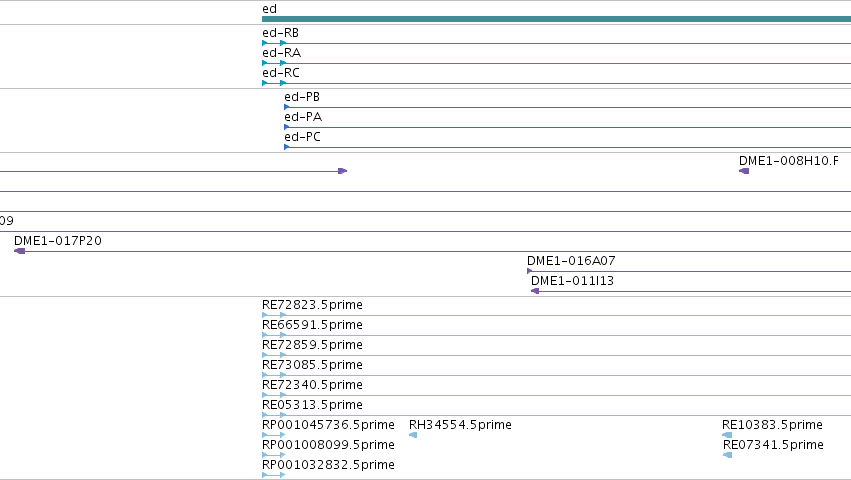Screen dimensions: 851x480
Task: Select the RE07341.5prime EST label
Action: pyautogui.click(x=773, y=445)
